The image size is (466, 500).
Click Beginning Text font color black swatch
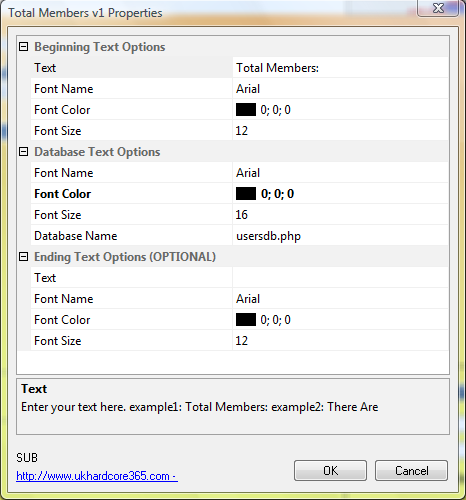[246, 110]
